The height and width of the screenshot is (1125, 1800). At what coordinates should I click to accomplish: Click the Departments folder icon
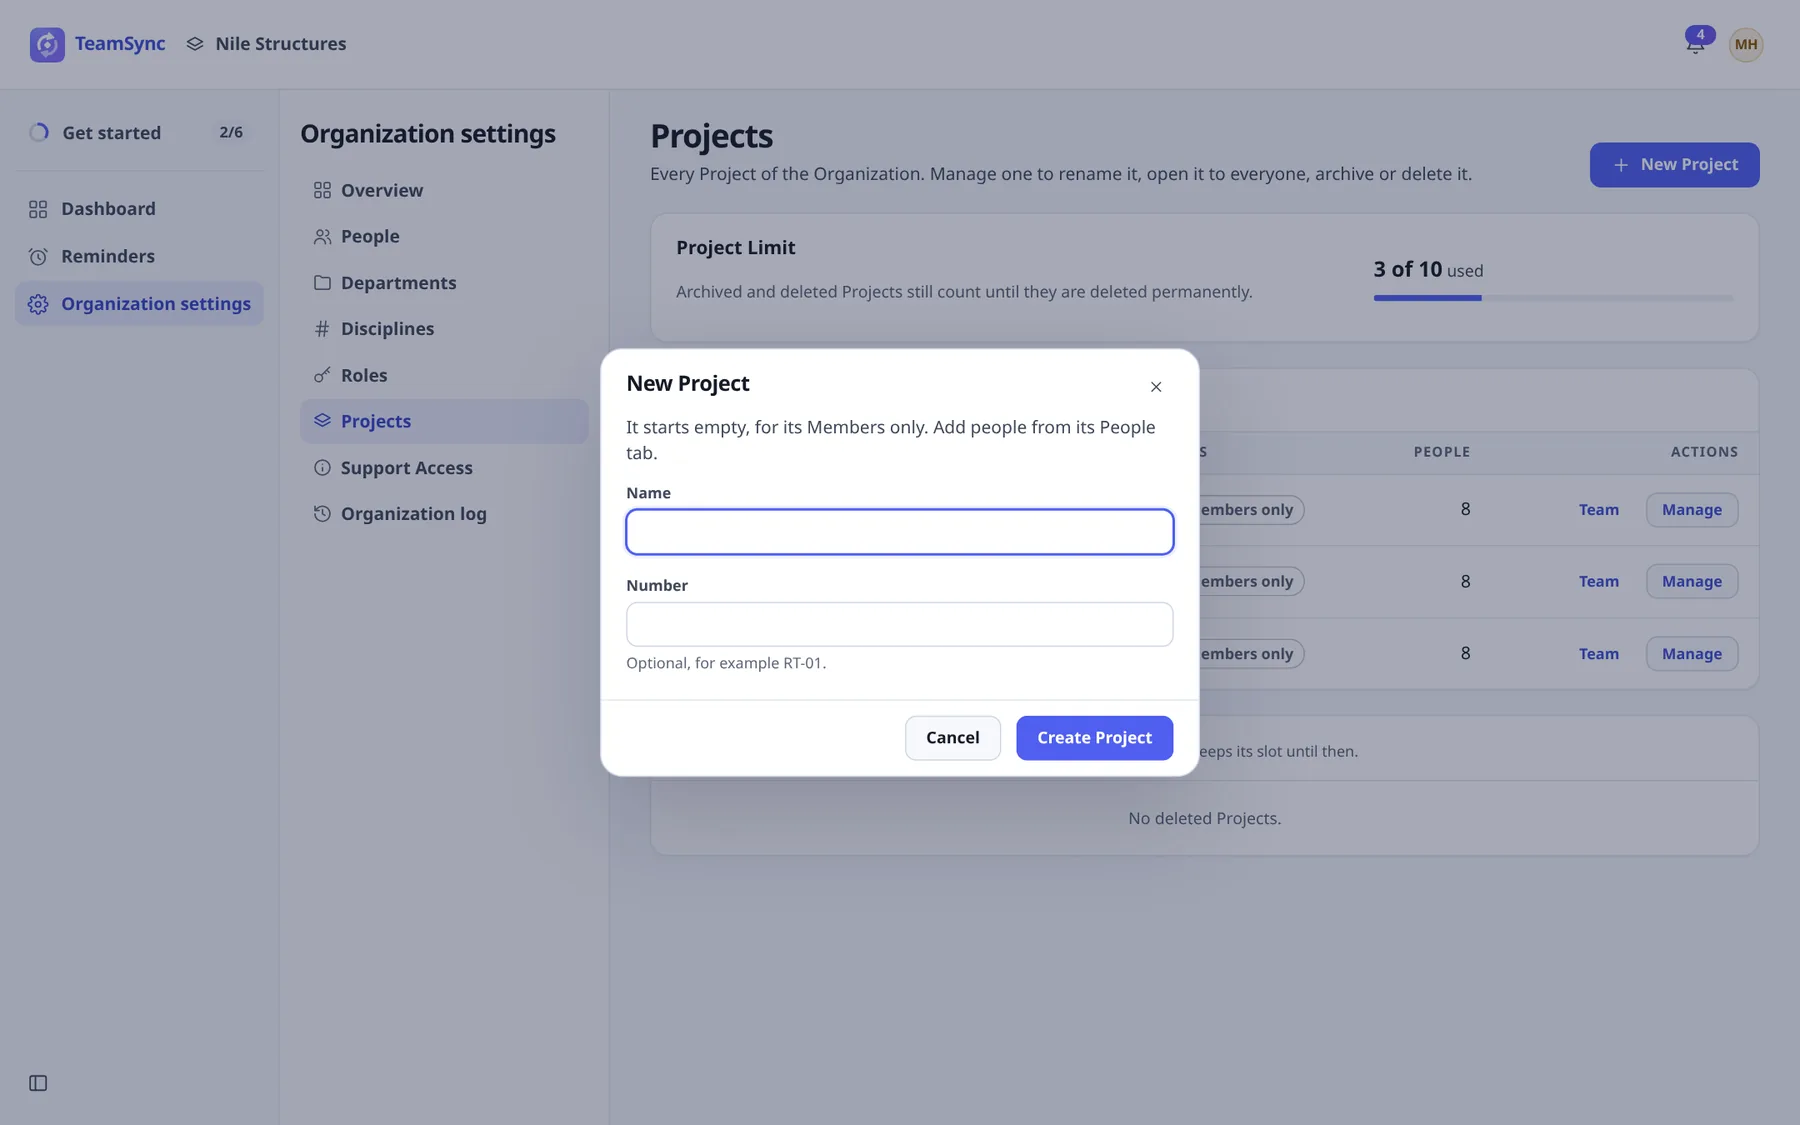pos(322,283)
